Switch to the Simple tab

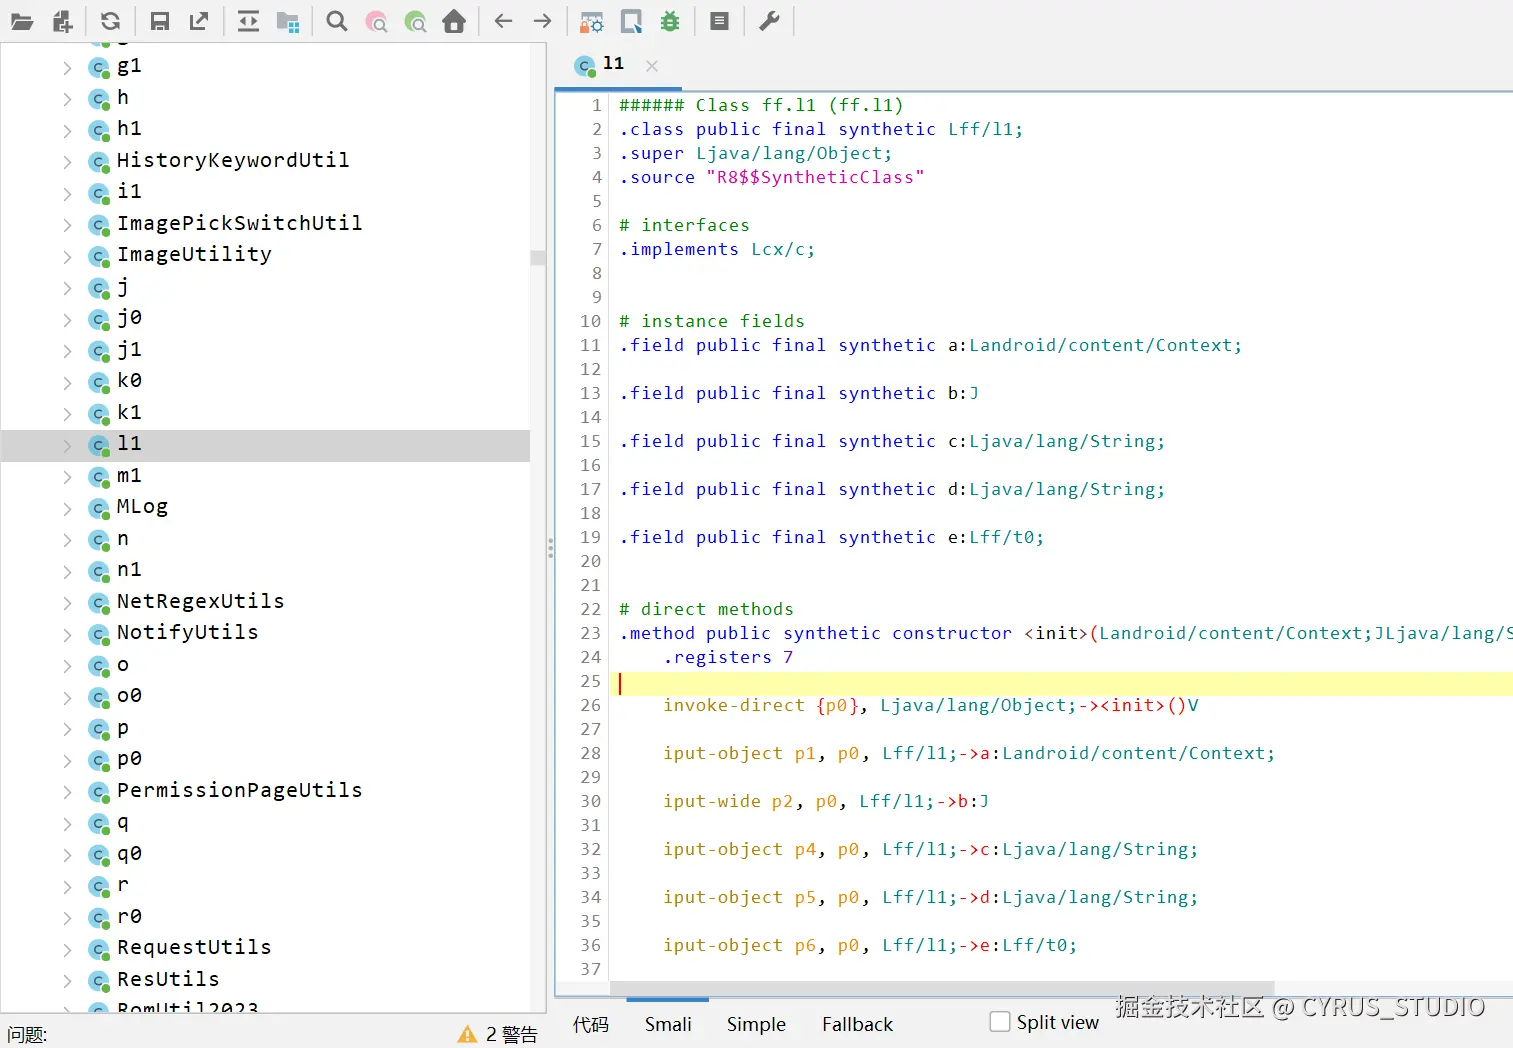(756, 1024)
